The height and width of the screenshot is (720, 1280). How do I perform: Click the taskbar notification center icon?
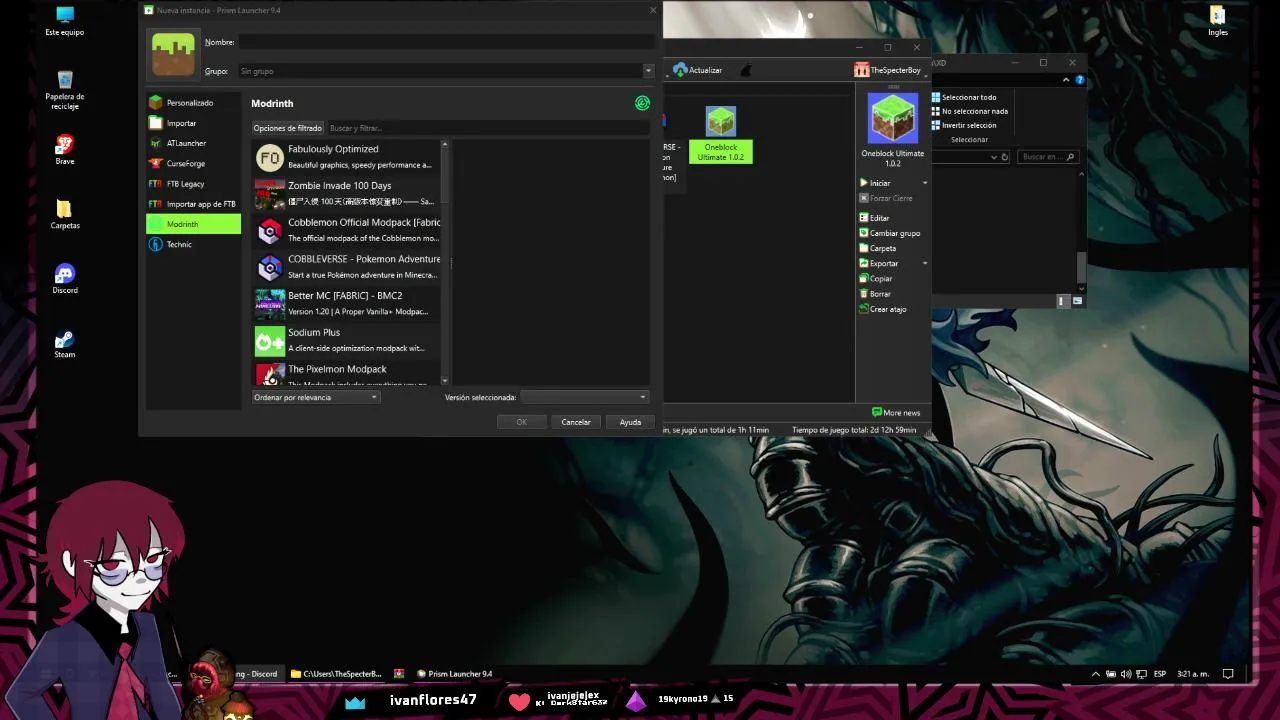[x=1228, y=674]
